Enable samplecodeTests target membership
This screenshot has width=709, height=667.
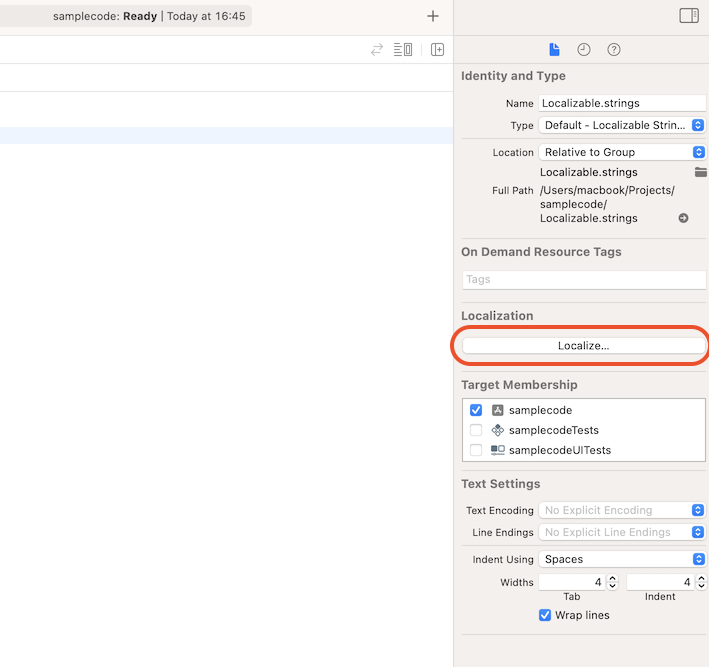[476, 430]
